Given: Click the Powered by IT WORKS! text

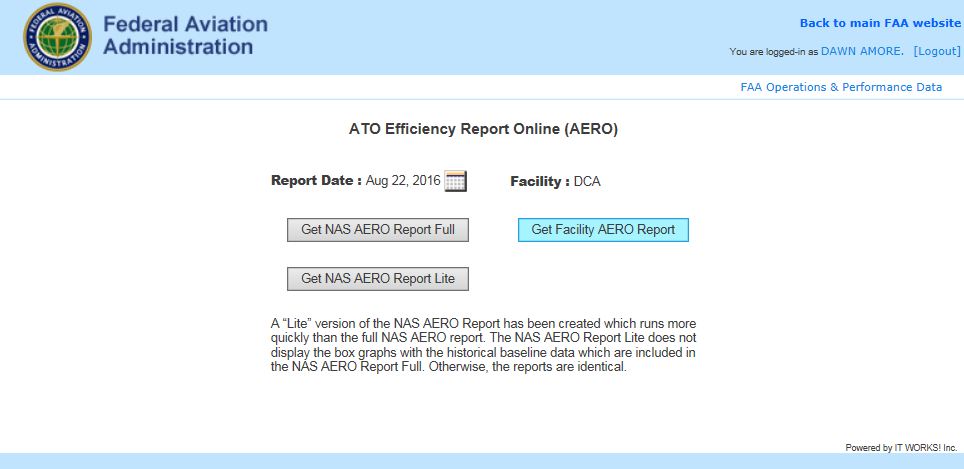Looking at the screenshot, I should click(901, 448).
